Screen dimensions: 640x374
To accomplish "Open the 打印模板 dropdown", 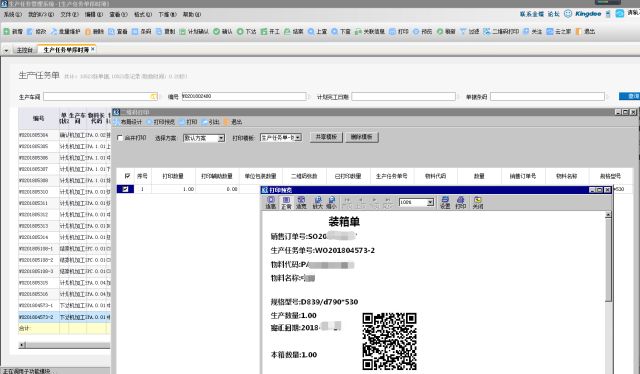I will click(x=298, y=138).
